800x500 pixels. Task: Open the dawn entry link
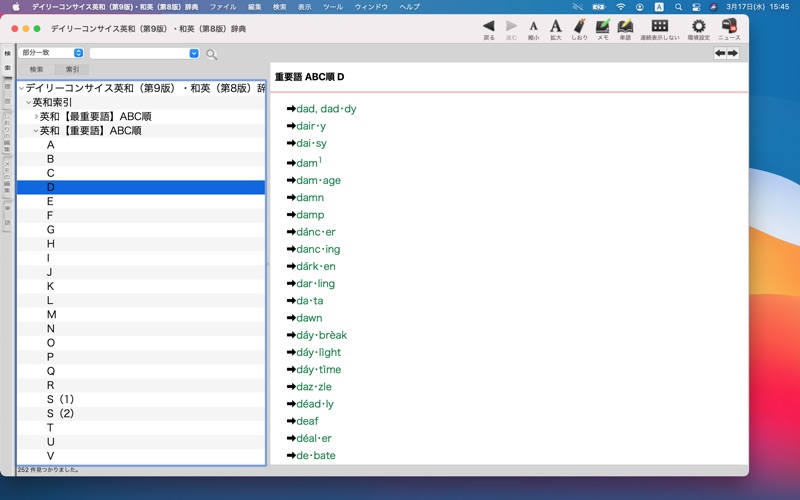[x=309, y=318]
